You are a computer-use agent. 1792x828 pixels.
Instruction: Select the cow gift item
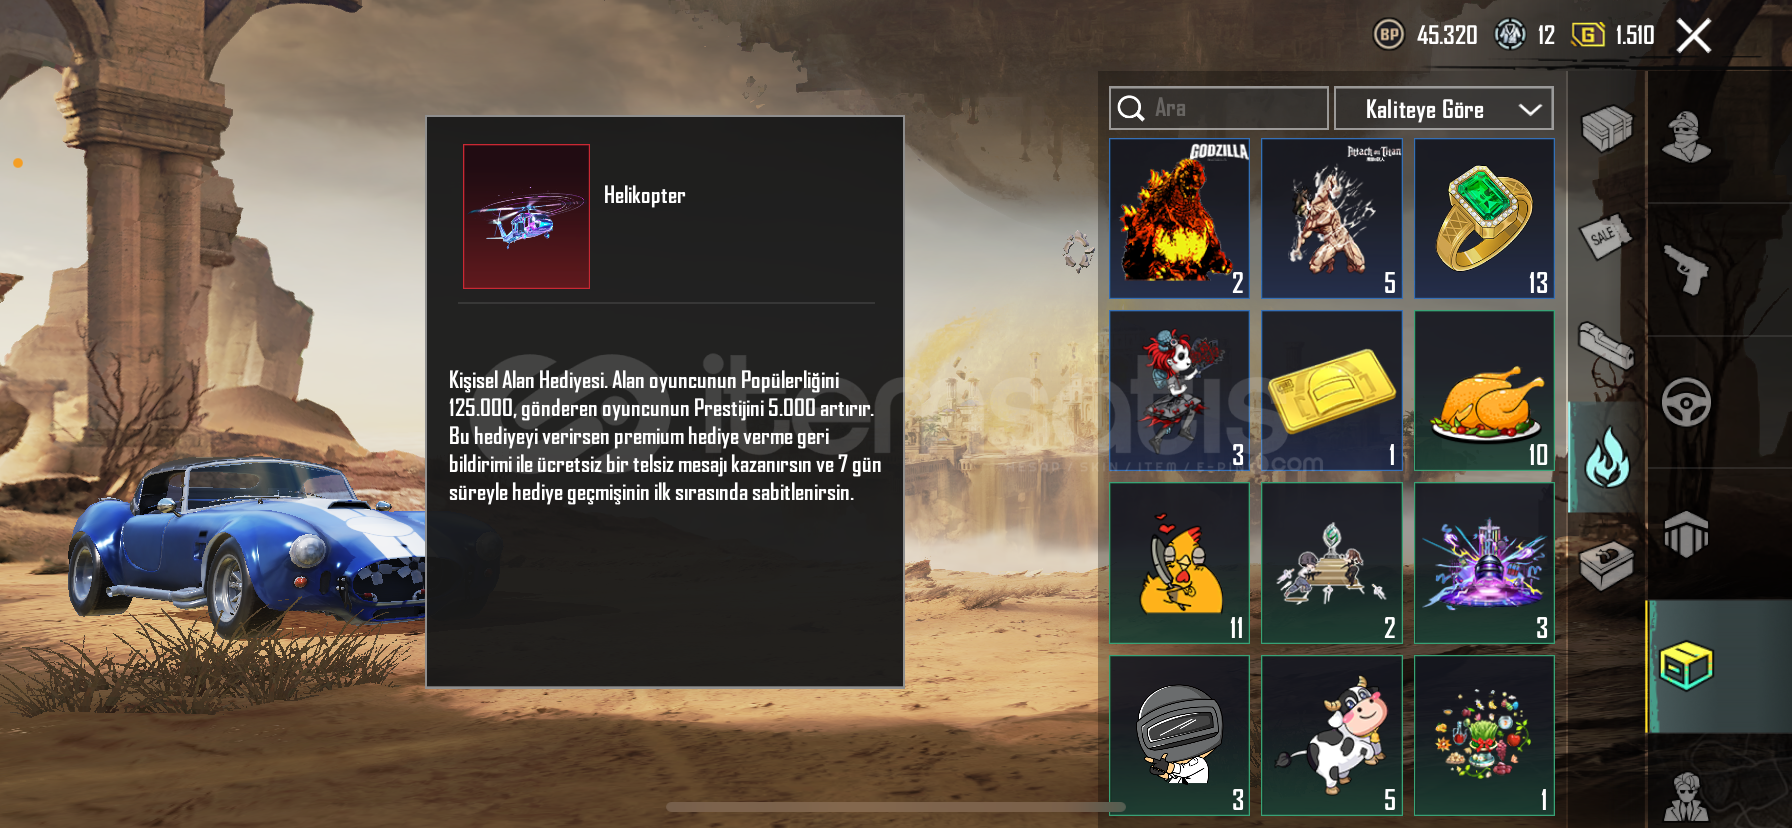pos(1332,736)
